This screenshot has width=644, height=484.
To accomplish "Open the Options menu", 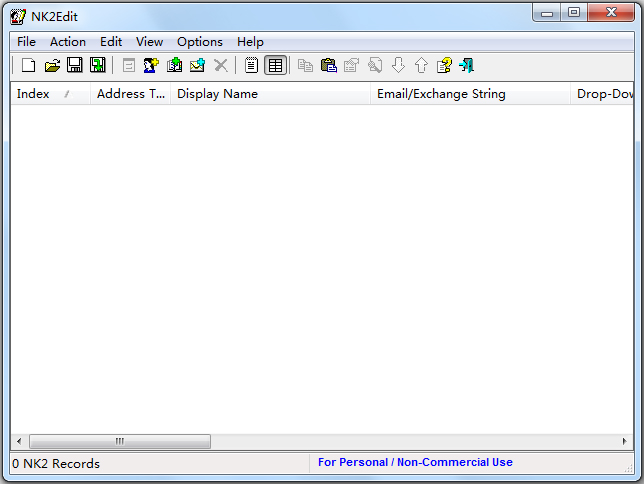I will [200, 42].
